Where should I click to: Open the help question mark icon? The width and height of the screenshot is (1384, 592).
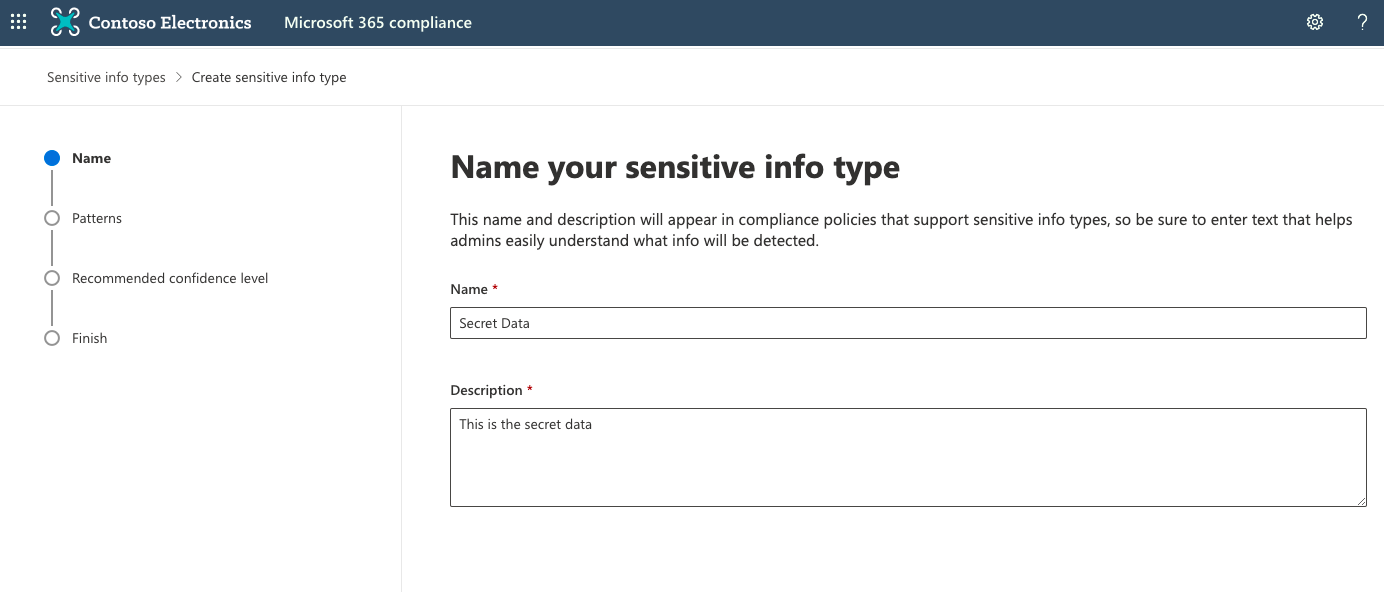pos(1362,22)
